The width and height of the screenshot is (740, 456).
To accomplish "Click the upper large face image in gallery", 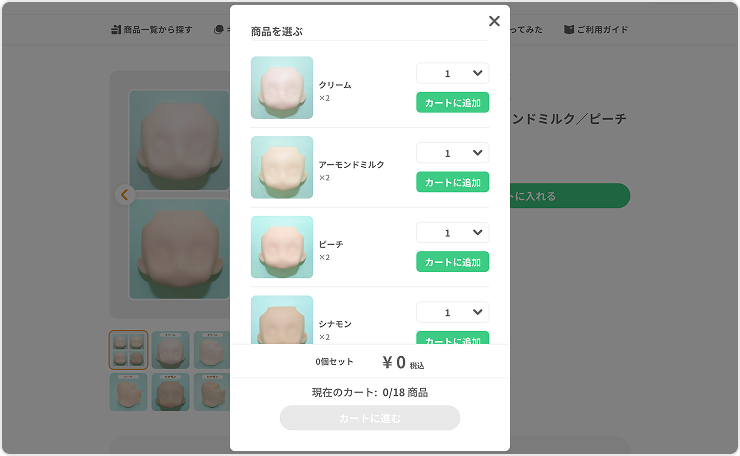I will 179,140.
